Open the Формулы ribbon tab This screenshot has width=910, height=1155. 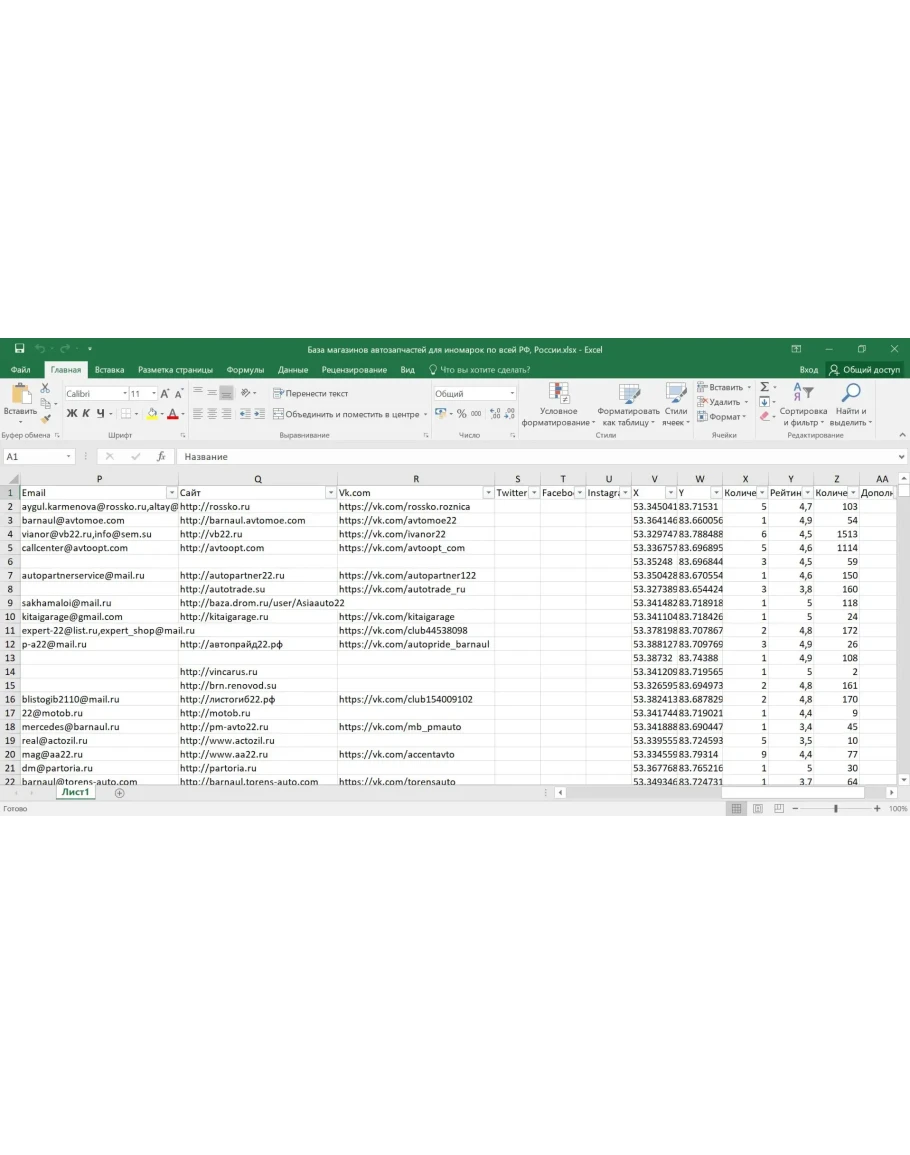click(x=245, y=370)
